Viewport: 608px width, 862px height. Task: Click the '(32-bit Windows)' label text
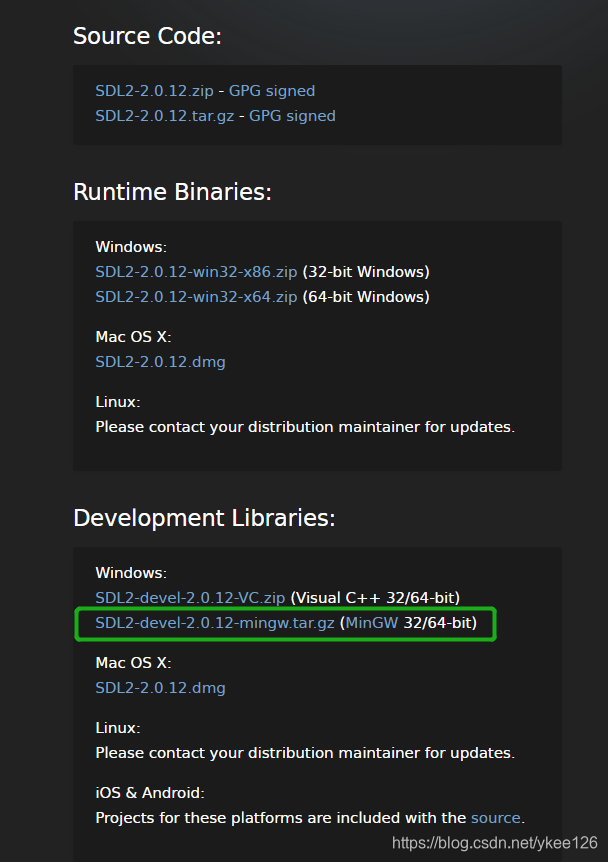(x=366, y=272)
